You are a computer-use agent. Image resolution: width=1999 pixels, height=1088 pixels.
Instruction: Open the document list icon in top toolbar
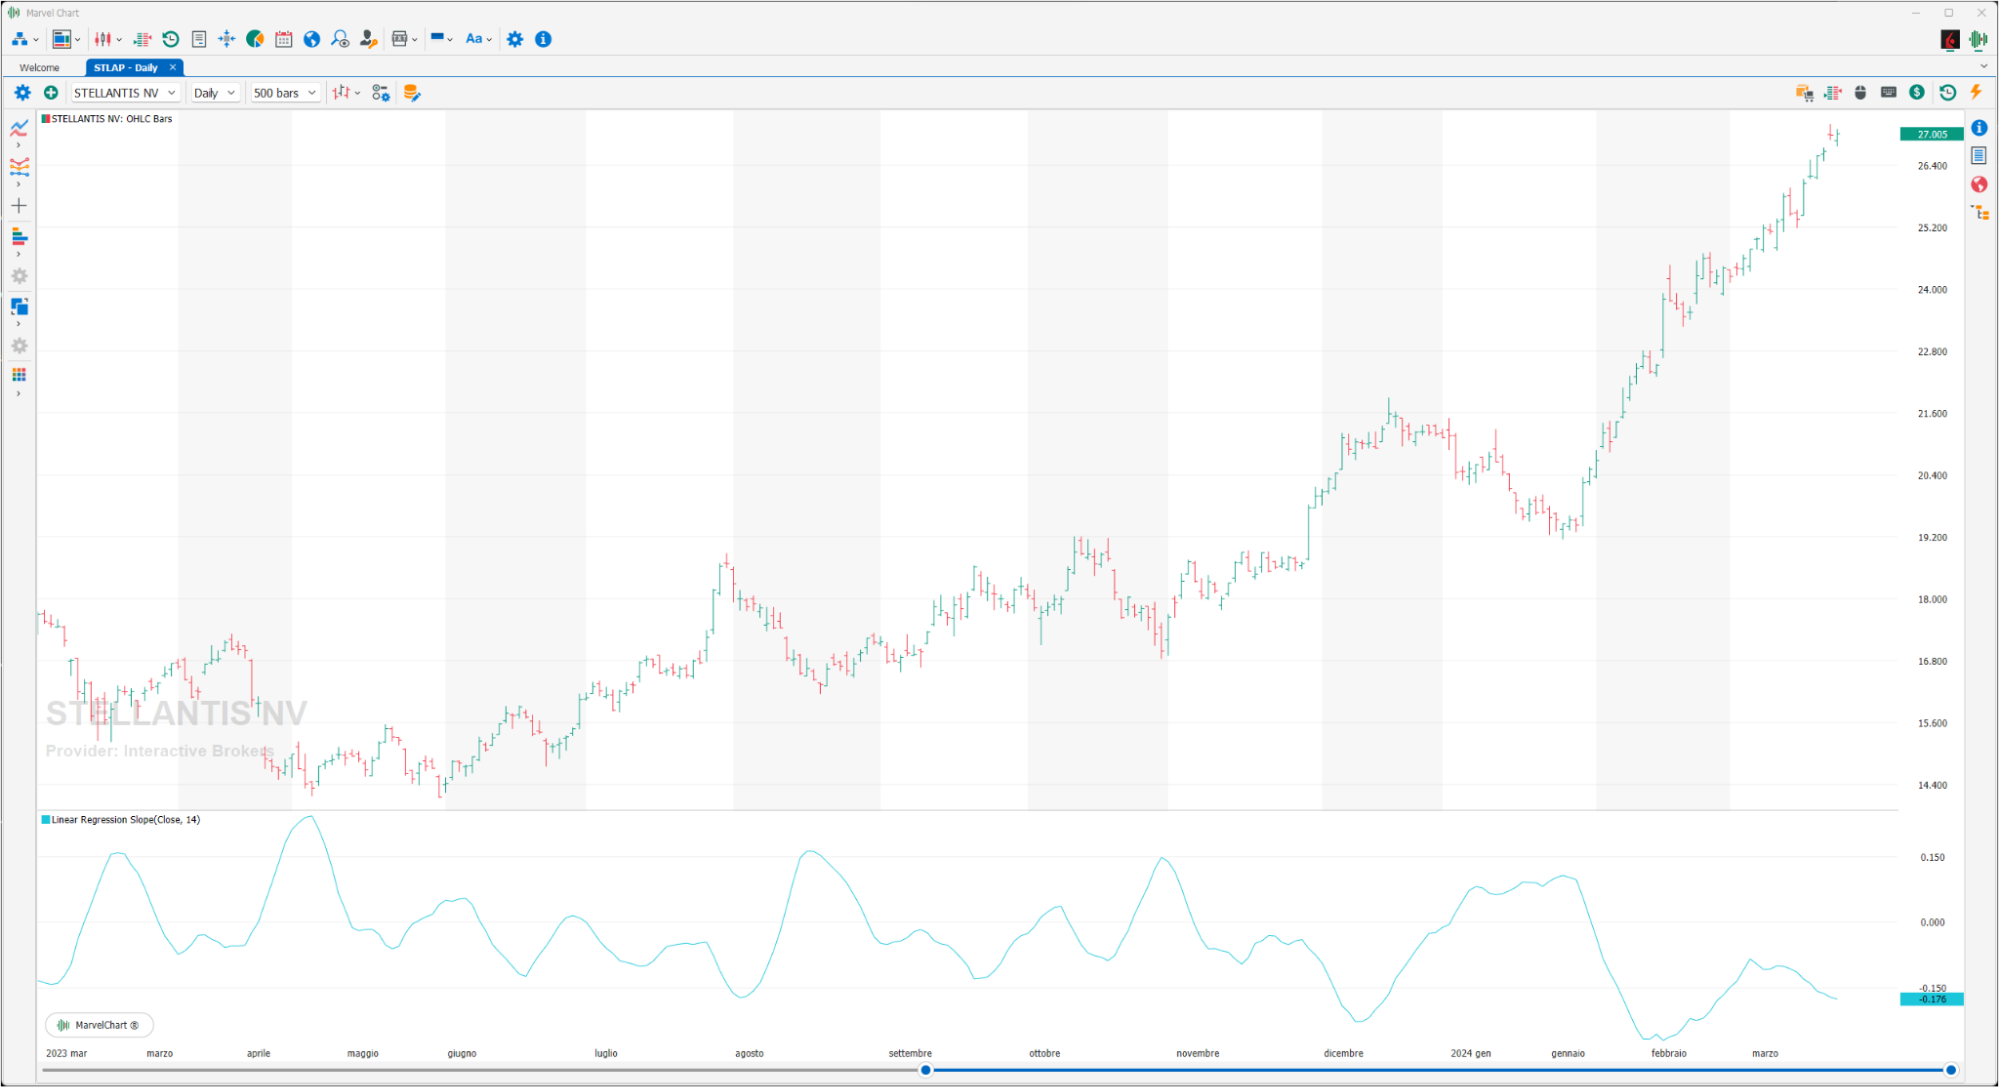pyautogui.click(x=199, y=39)
